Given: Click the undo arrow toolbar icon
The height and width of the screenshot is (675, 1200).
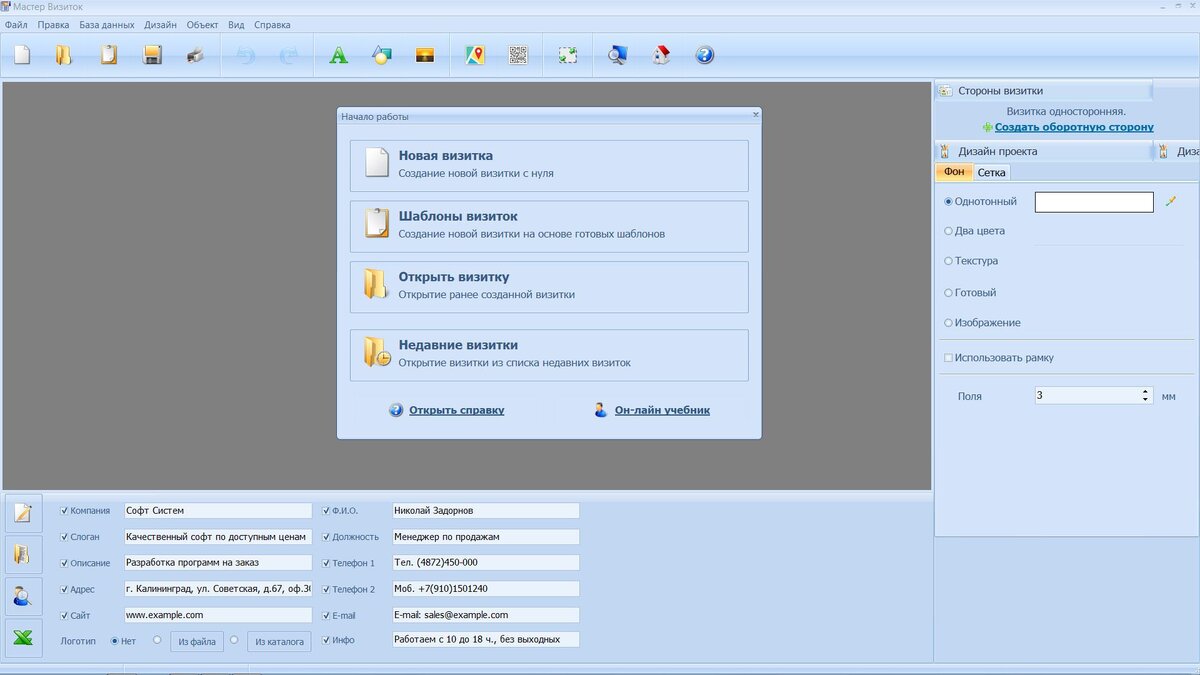Looking at the screenshot, I should click(245, 55).
